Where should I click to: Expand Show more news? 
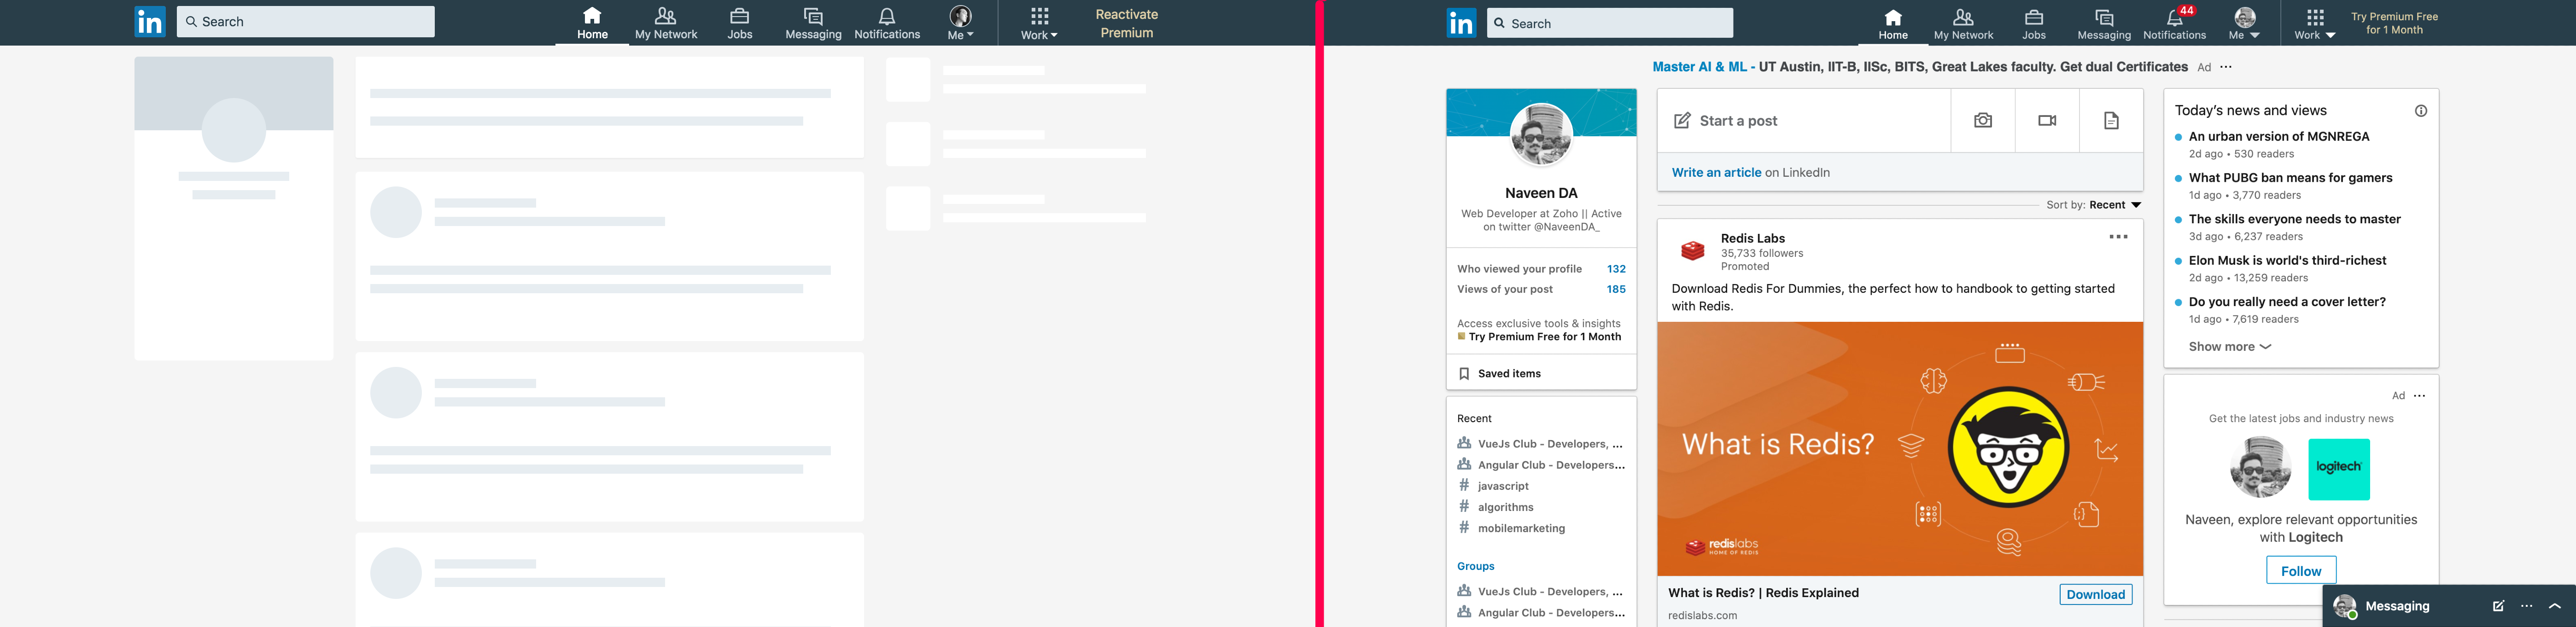pos(2229,347)
